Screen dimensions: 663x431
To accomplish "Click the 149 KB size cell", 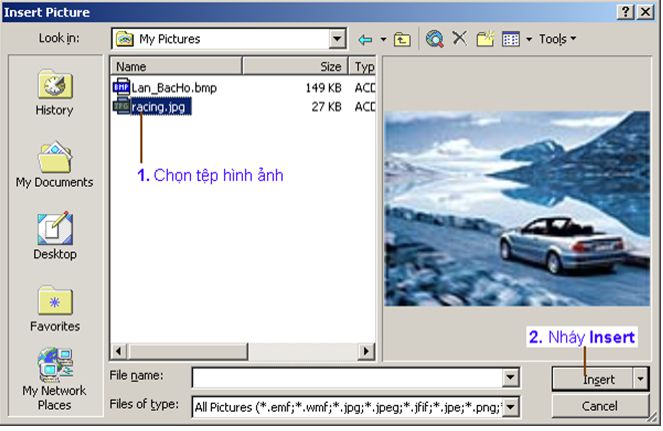I will (x=323, y=88).
